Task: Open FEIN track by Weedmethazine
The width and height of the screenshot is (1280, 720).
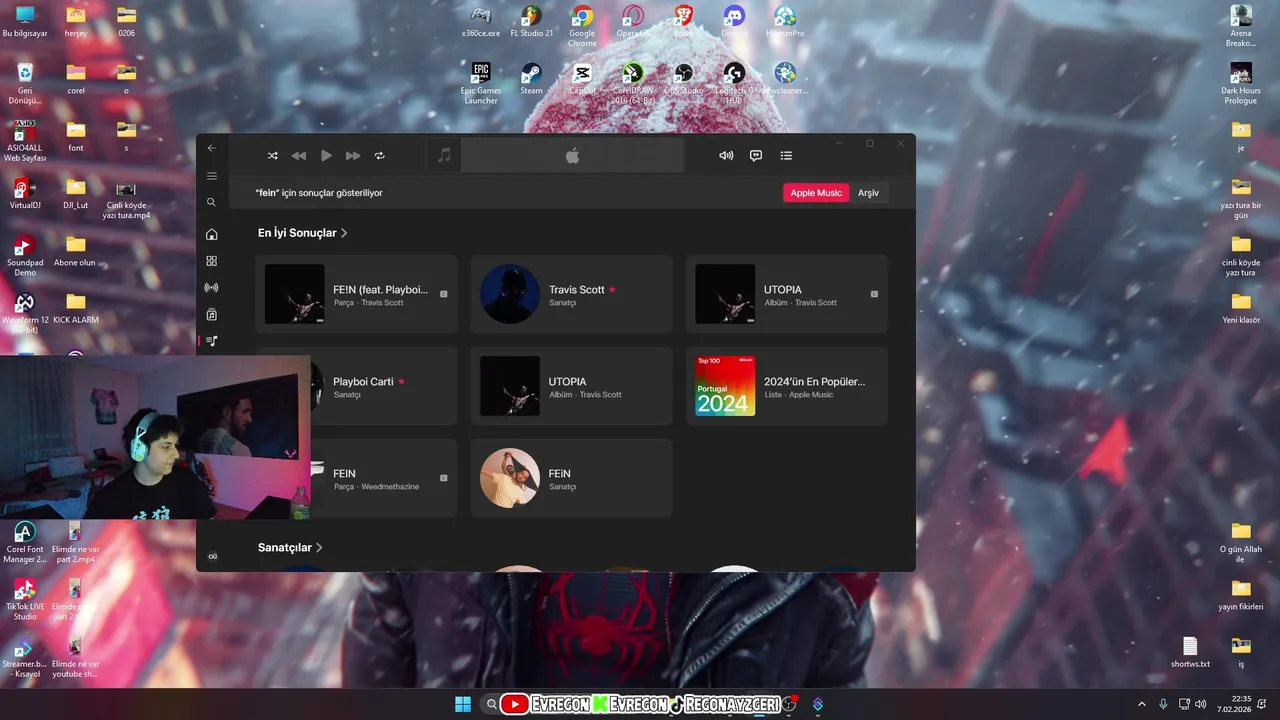Action: pos(378,478)
